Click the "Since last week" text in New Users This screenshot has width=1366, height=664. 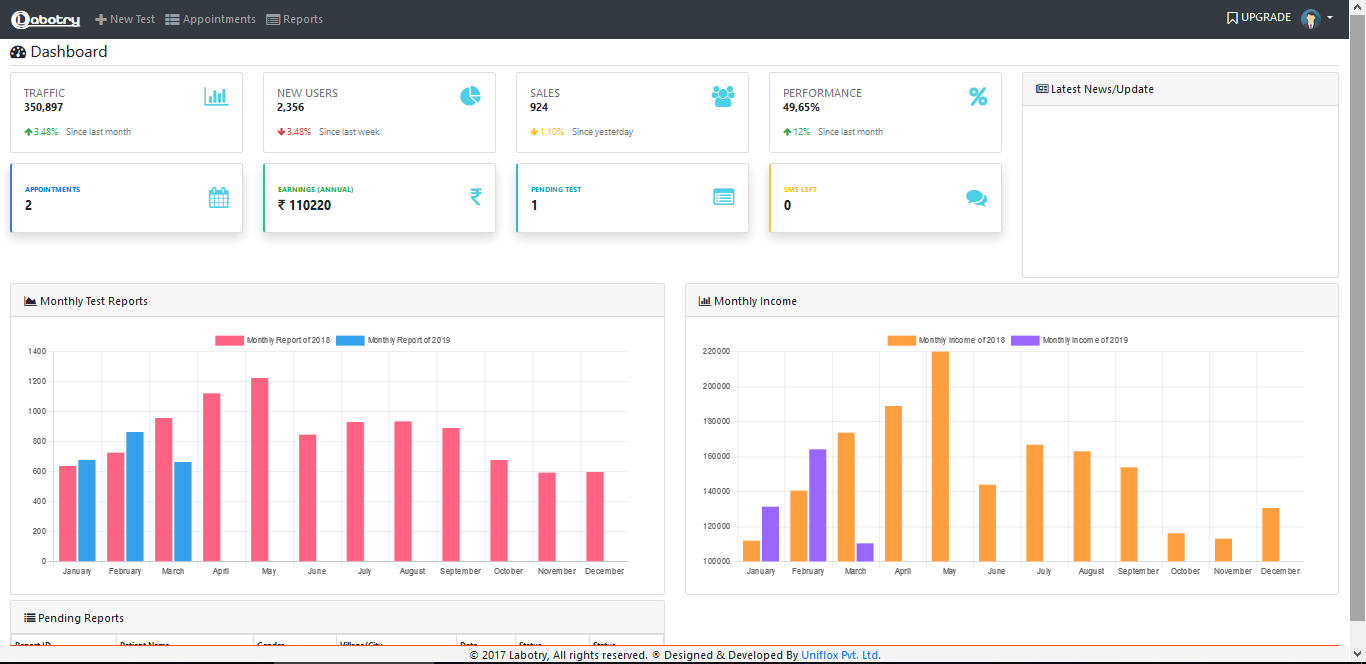pos(349,132)
